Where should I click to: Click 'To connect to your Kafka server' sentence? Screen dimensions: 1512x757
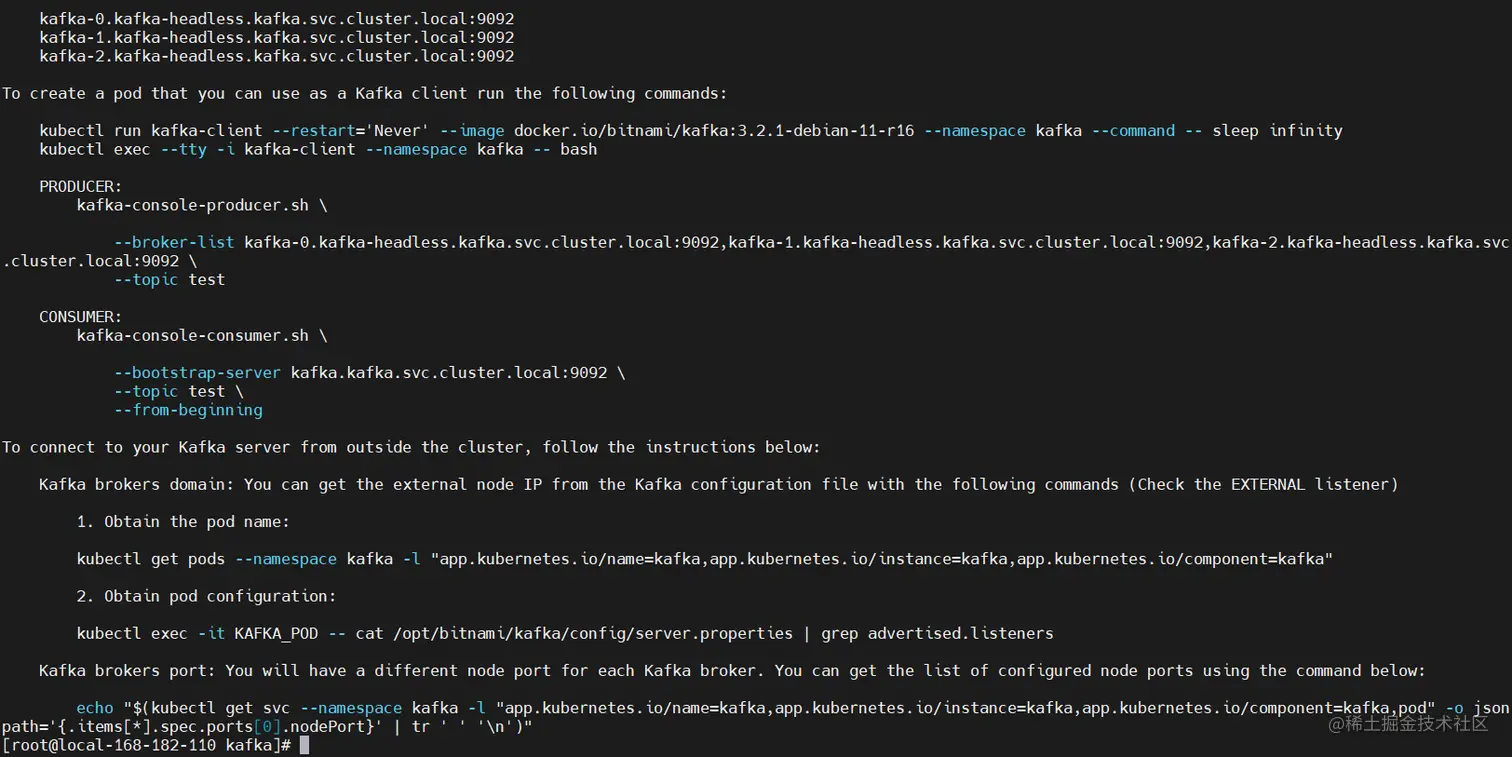(x=411, y=447)
